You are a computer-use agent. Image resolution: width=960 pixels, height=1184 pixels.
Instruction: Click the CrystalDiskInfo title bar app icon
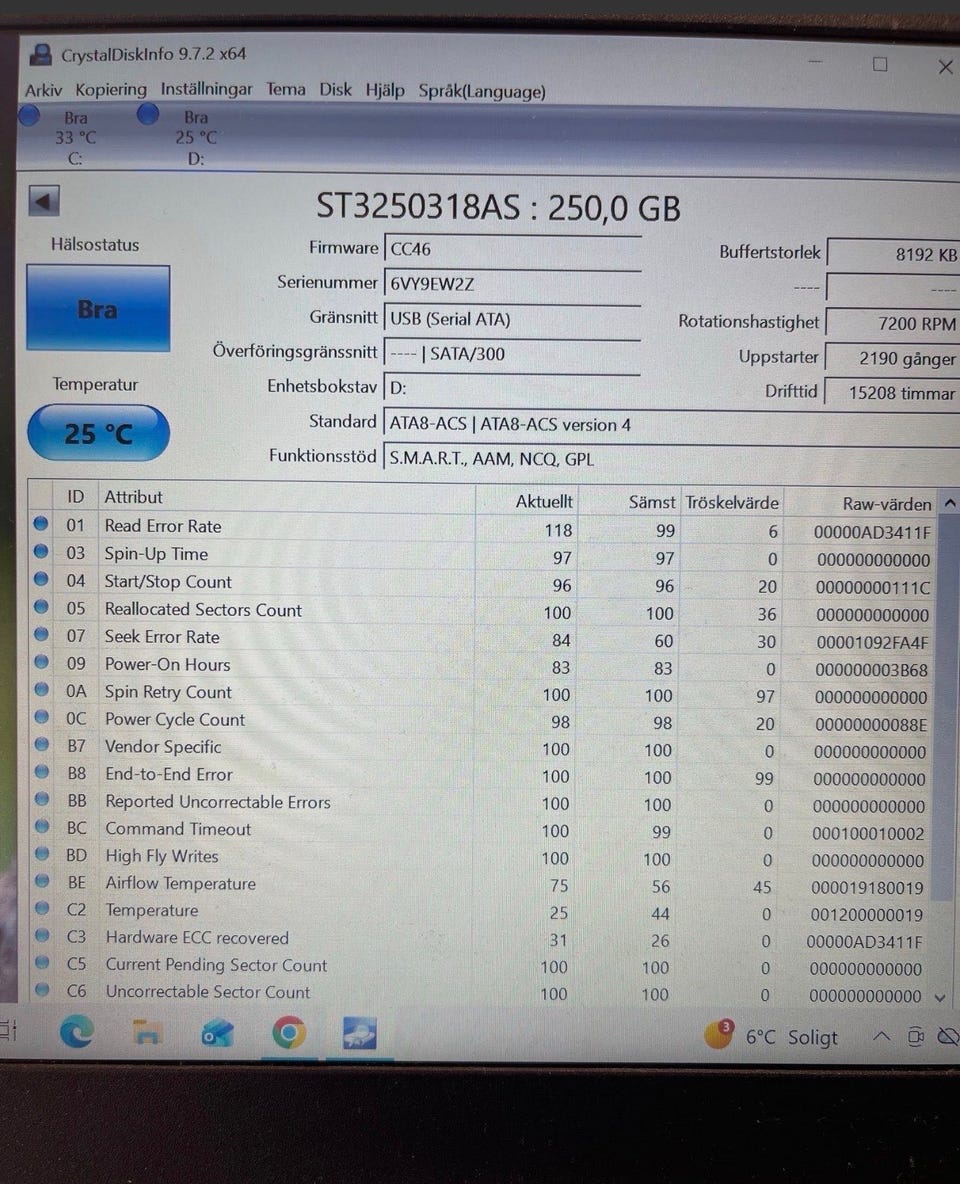41,54
